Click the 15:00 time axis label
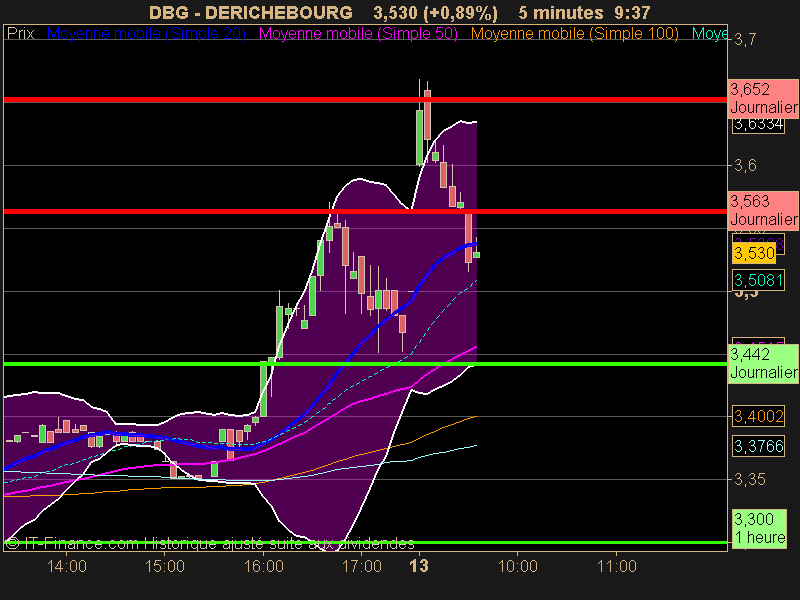 [165, 566]
